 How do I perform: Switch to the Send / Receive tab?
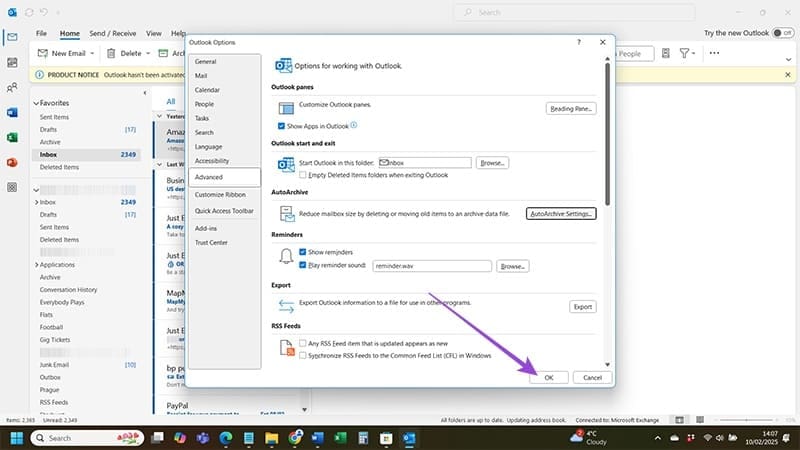pos(113,33)
